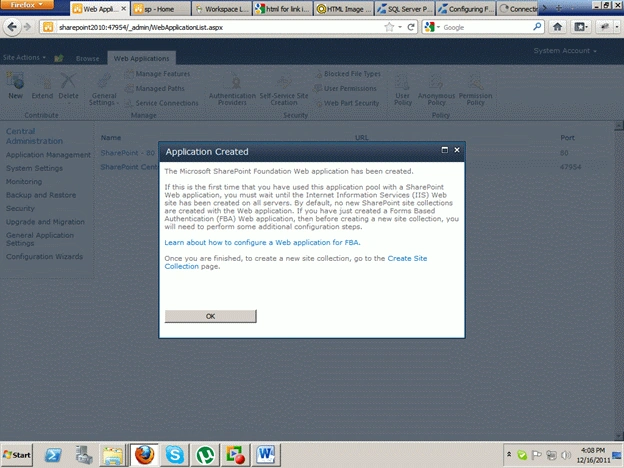
Task: Bookmark this page with the star icon
Action: click(x=389, y=27)
